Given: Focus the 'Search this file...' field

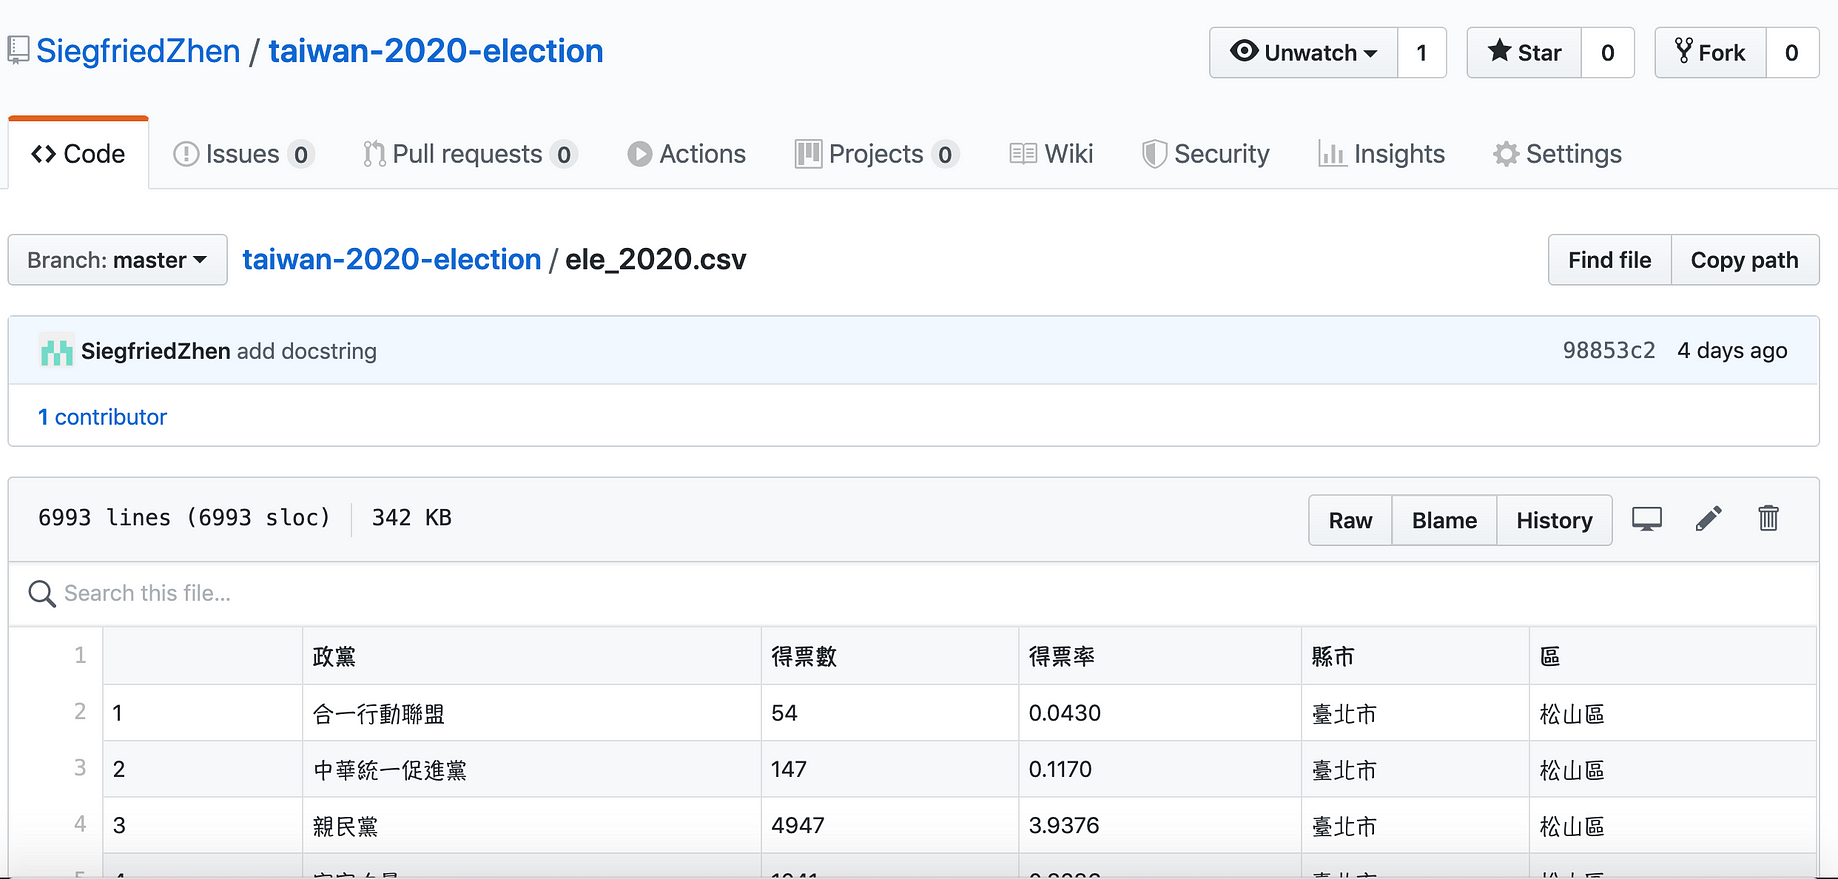Looking at the screenshot, I should [x=913, y=594].
